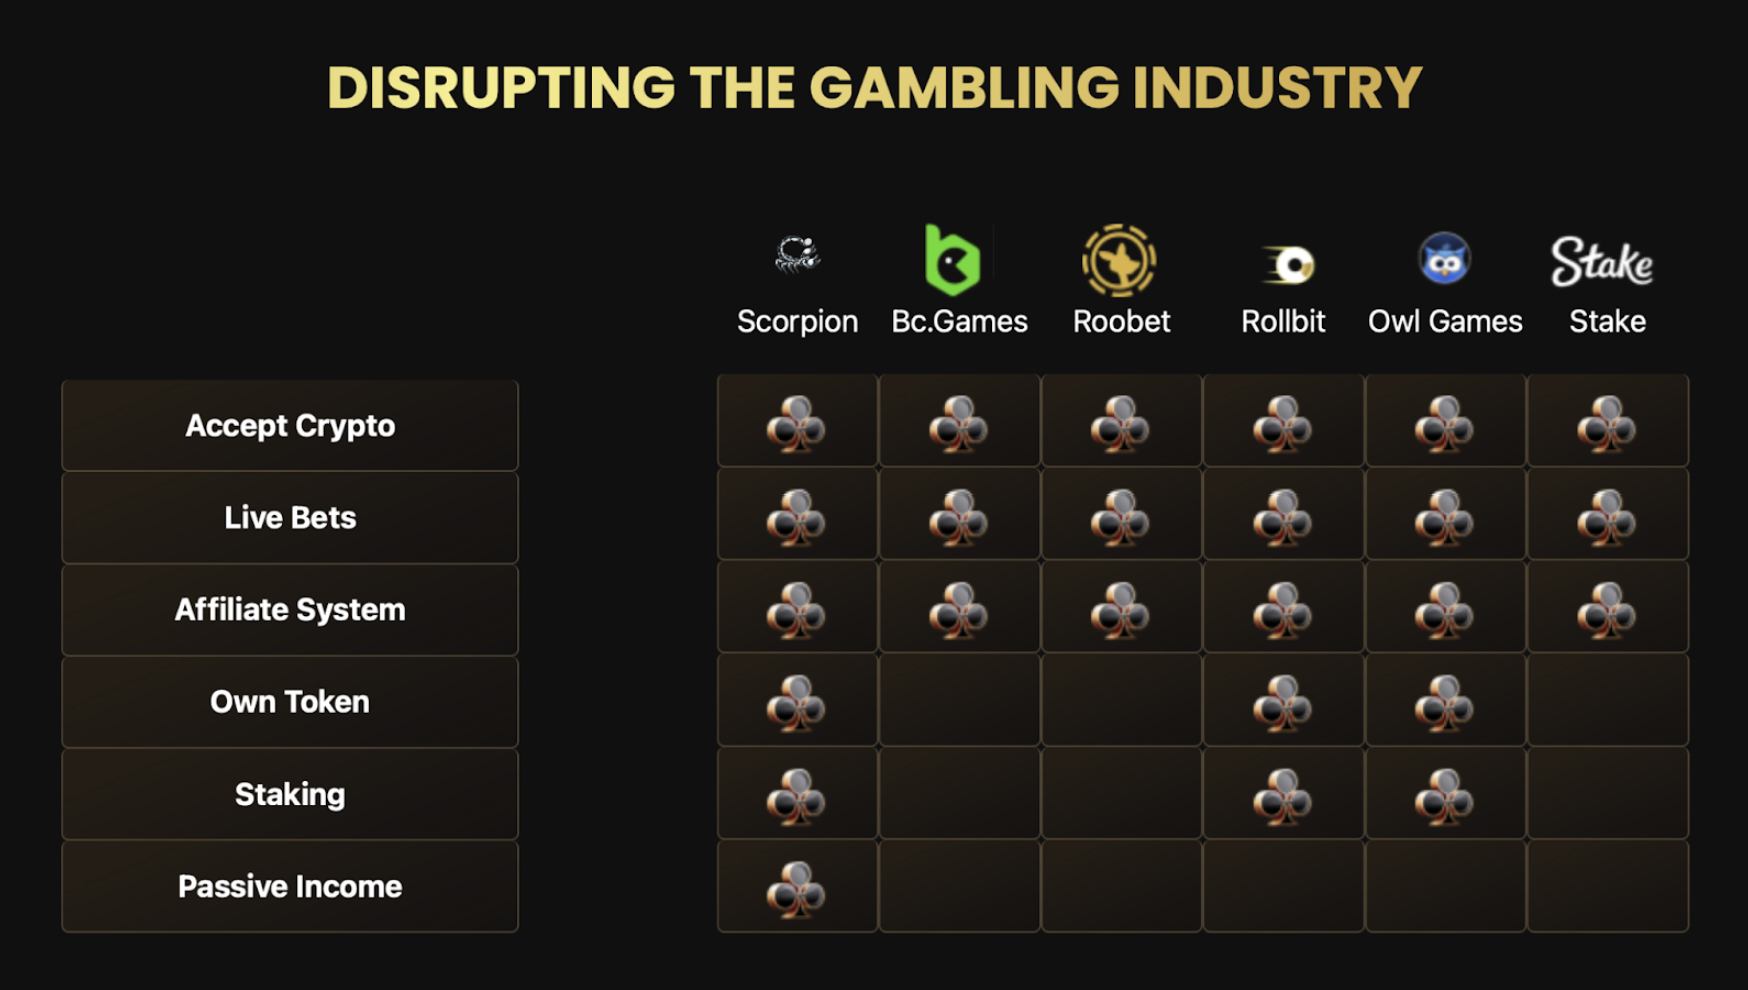
Task: Select the Staking row label
Action: (290, 794)
